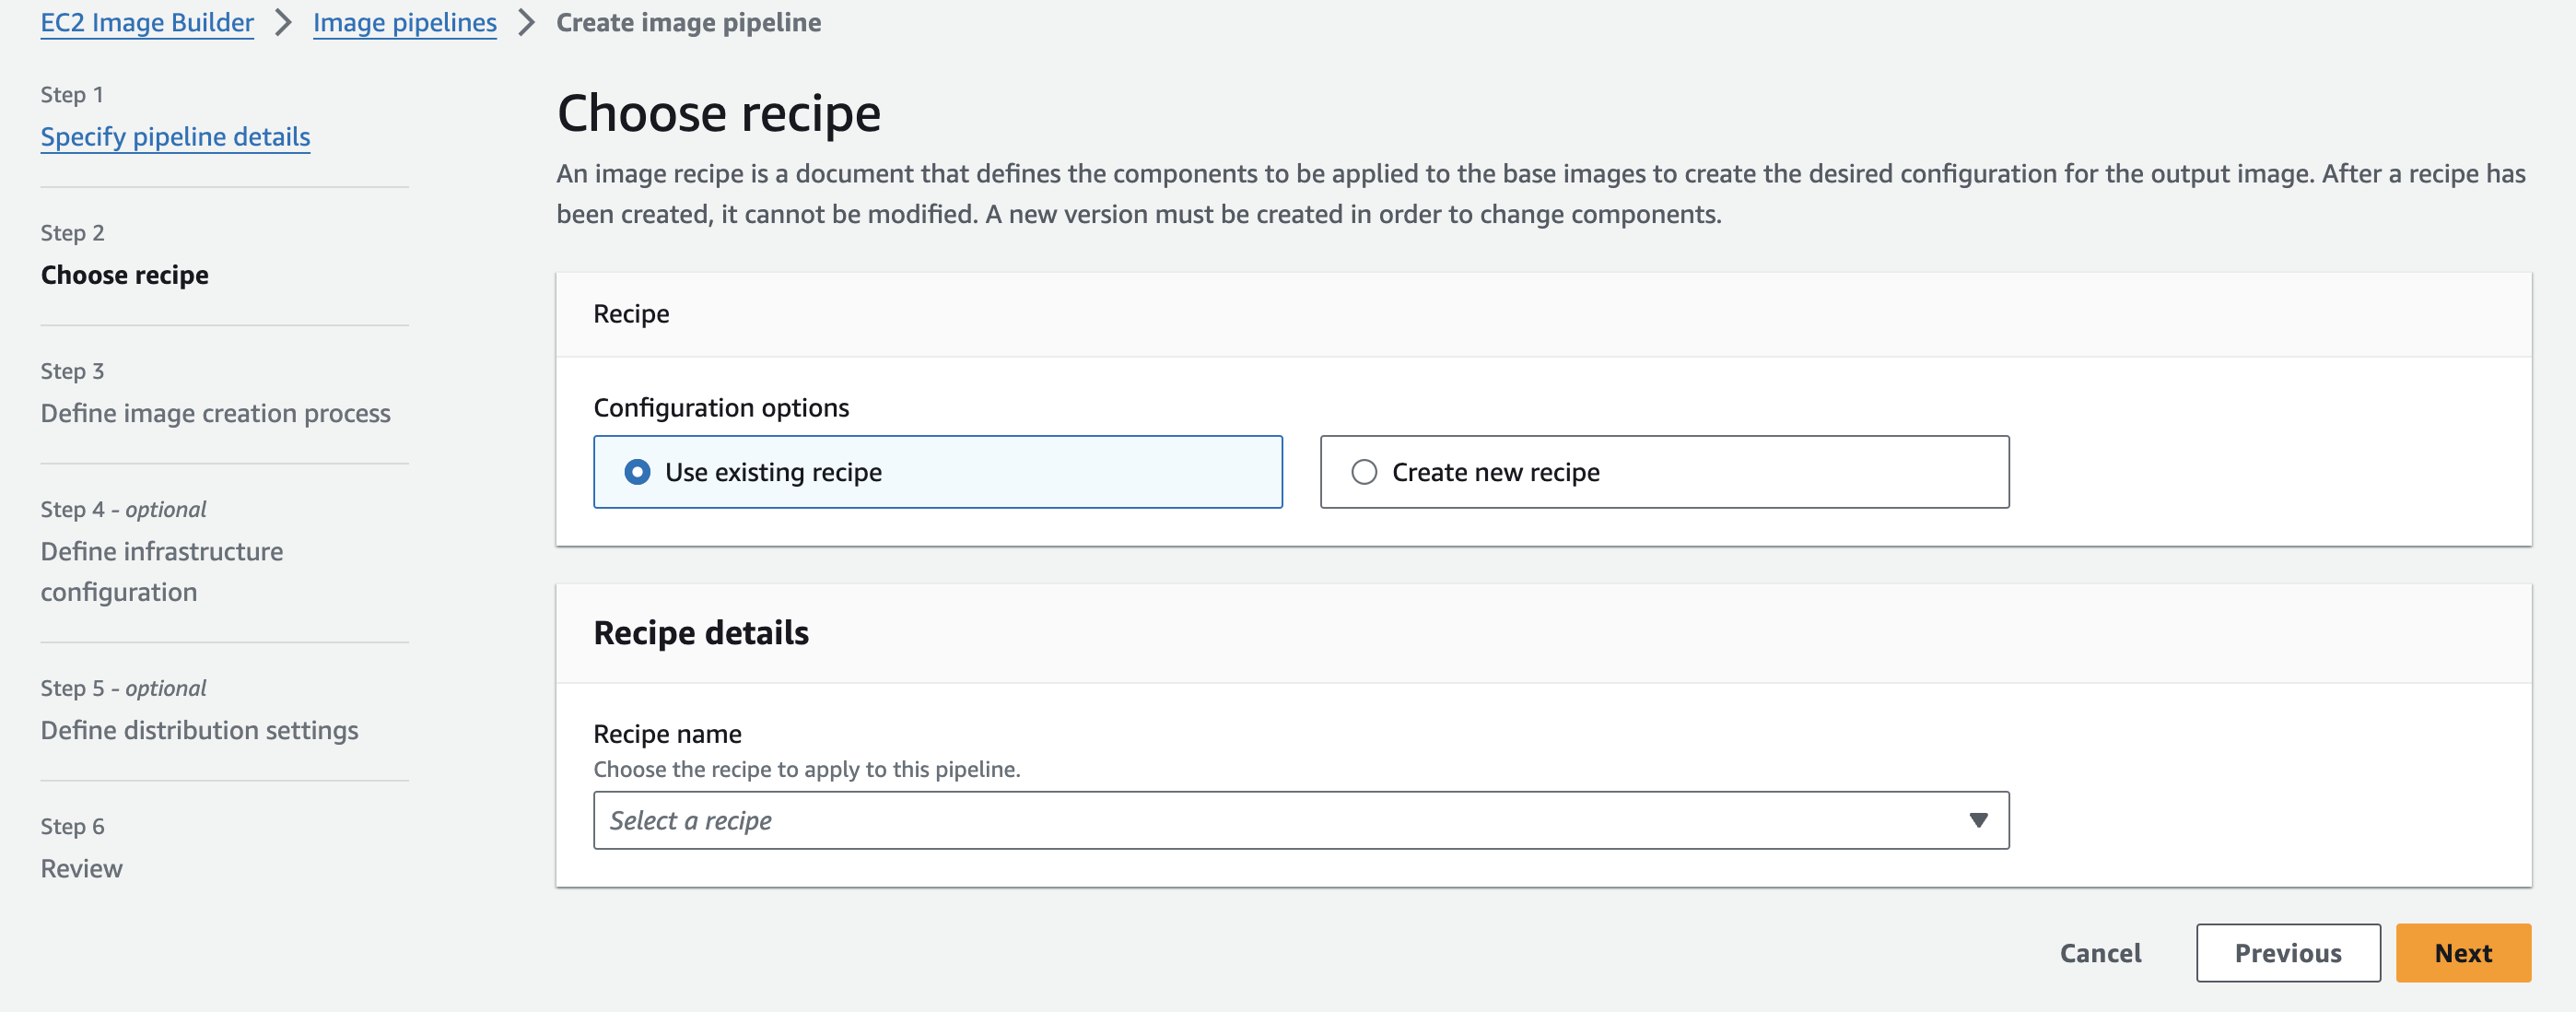Select the Use existing recipe radio button
Image resolution: width=2576 pixels, height=1012 pixels.
pyautogui.click(x=637, y=472)
